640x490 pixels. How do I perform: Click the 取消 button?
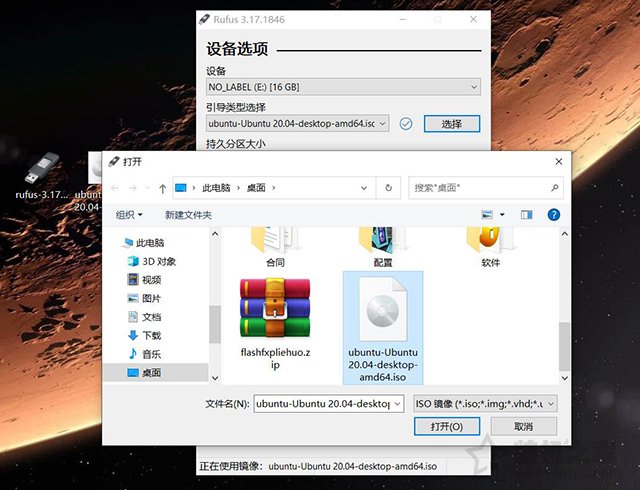tap(524, 427)
